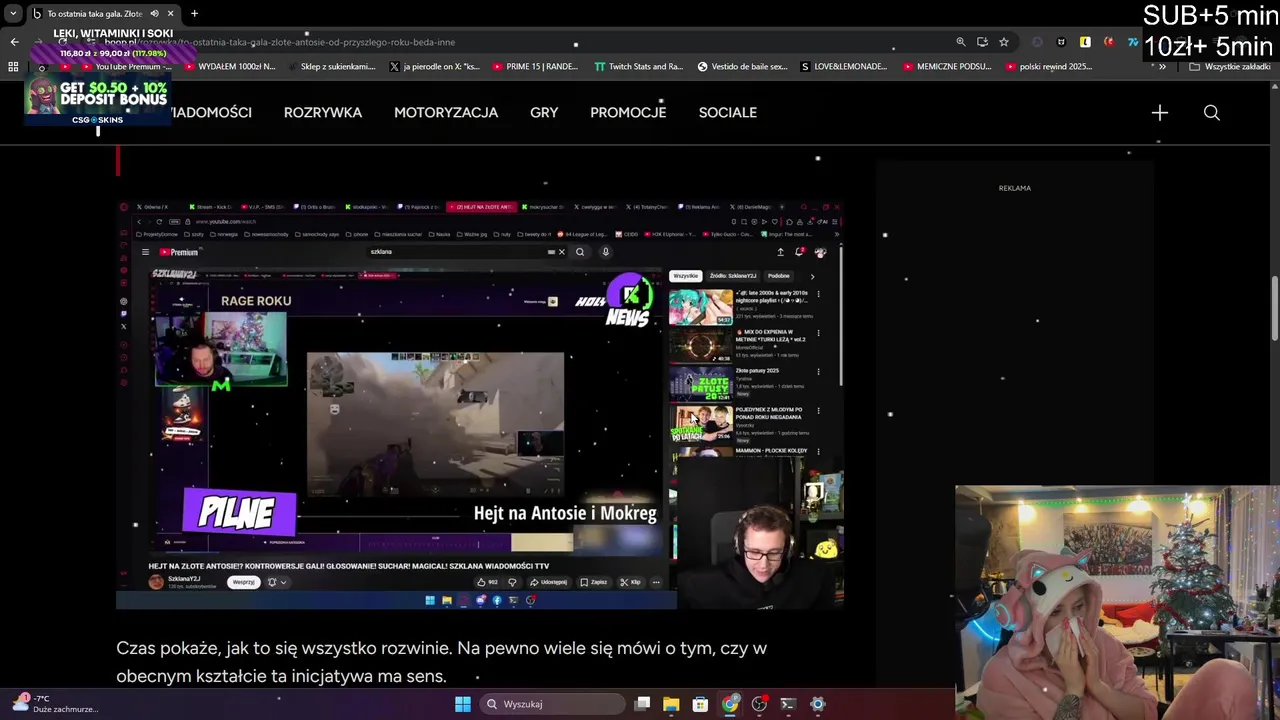Open the site search magnifier icon
The width and height of the screenshot is (1280, 720).
click(1211, 113)
